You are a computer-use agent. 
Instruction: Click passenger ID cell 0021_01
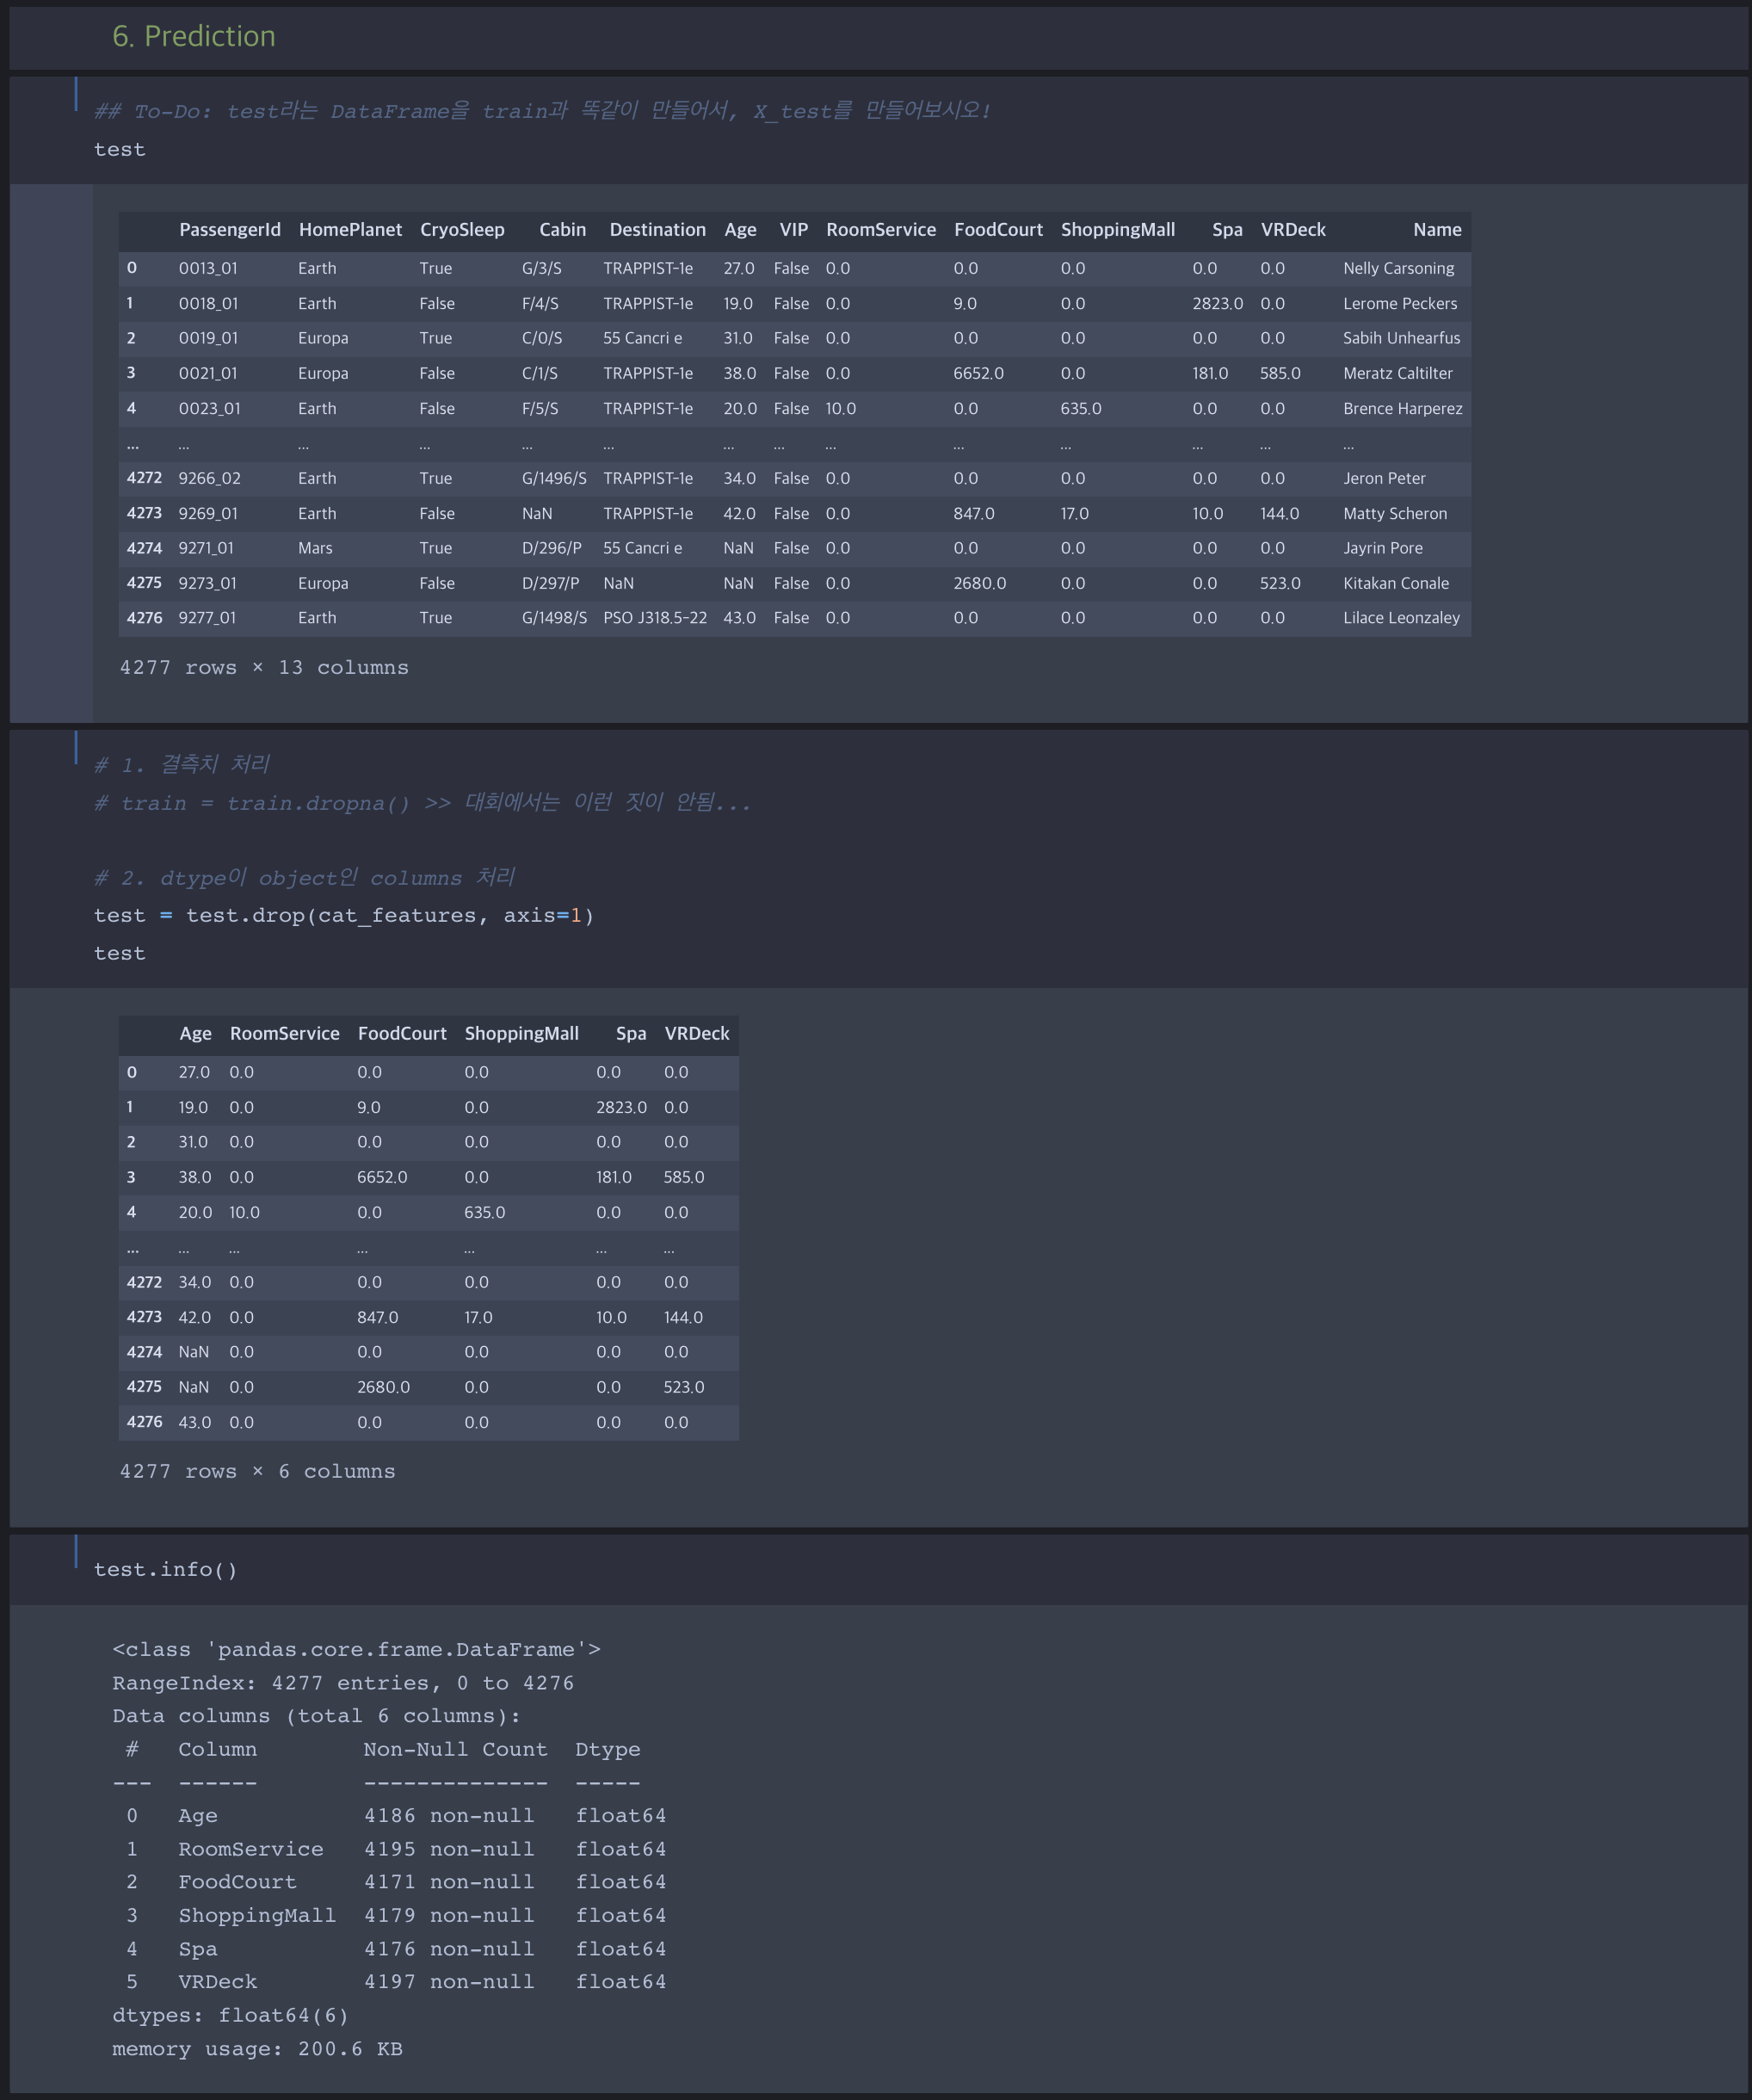tap(208, 373)
